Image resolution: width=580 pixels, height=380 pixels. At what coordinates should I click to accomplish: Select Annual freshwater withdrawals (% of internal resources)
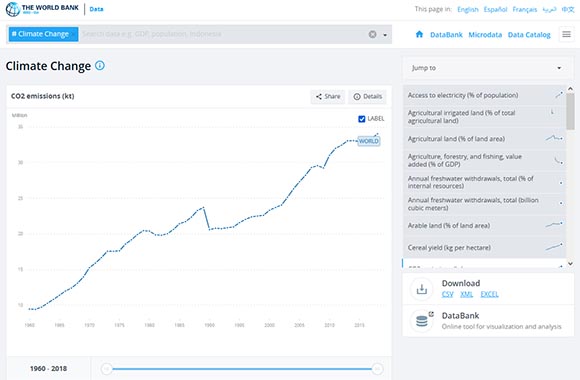point(484,182)
